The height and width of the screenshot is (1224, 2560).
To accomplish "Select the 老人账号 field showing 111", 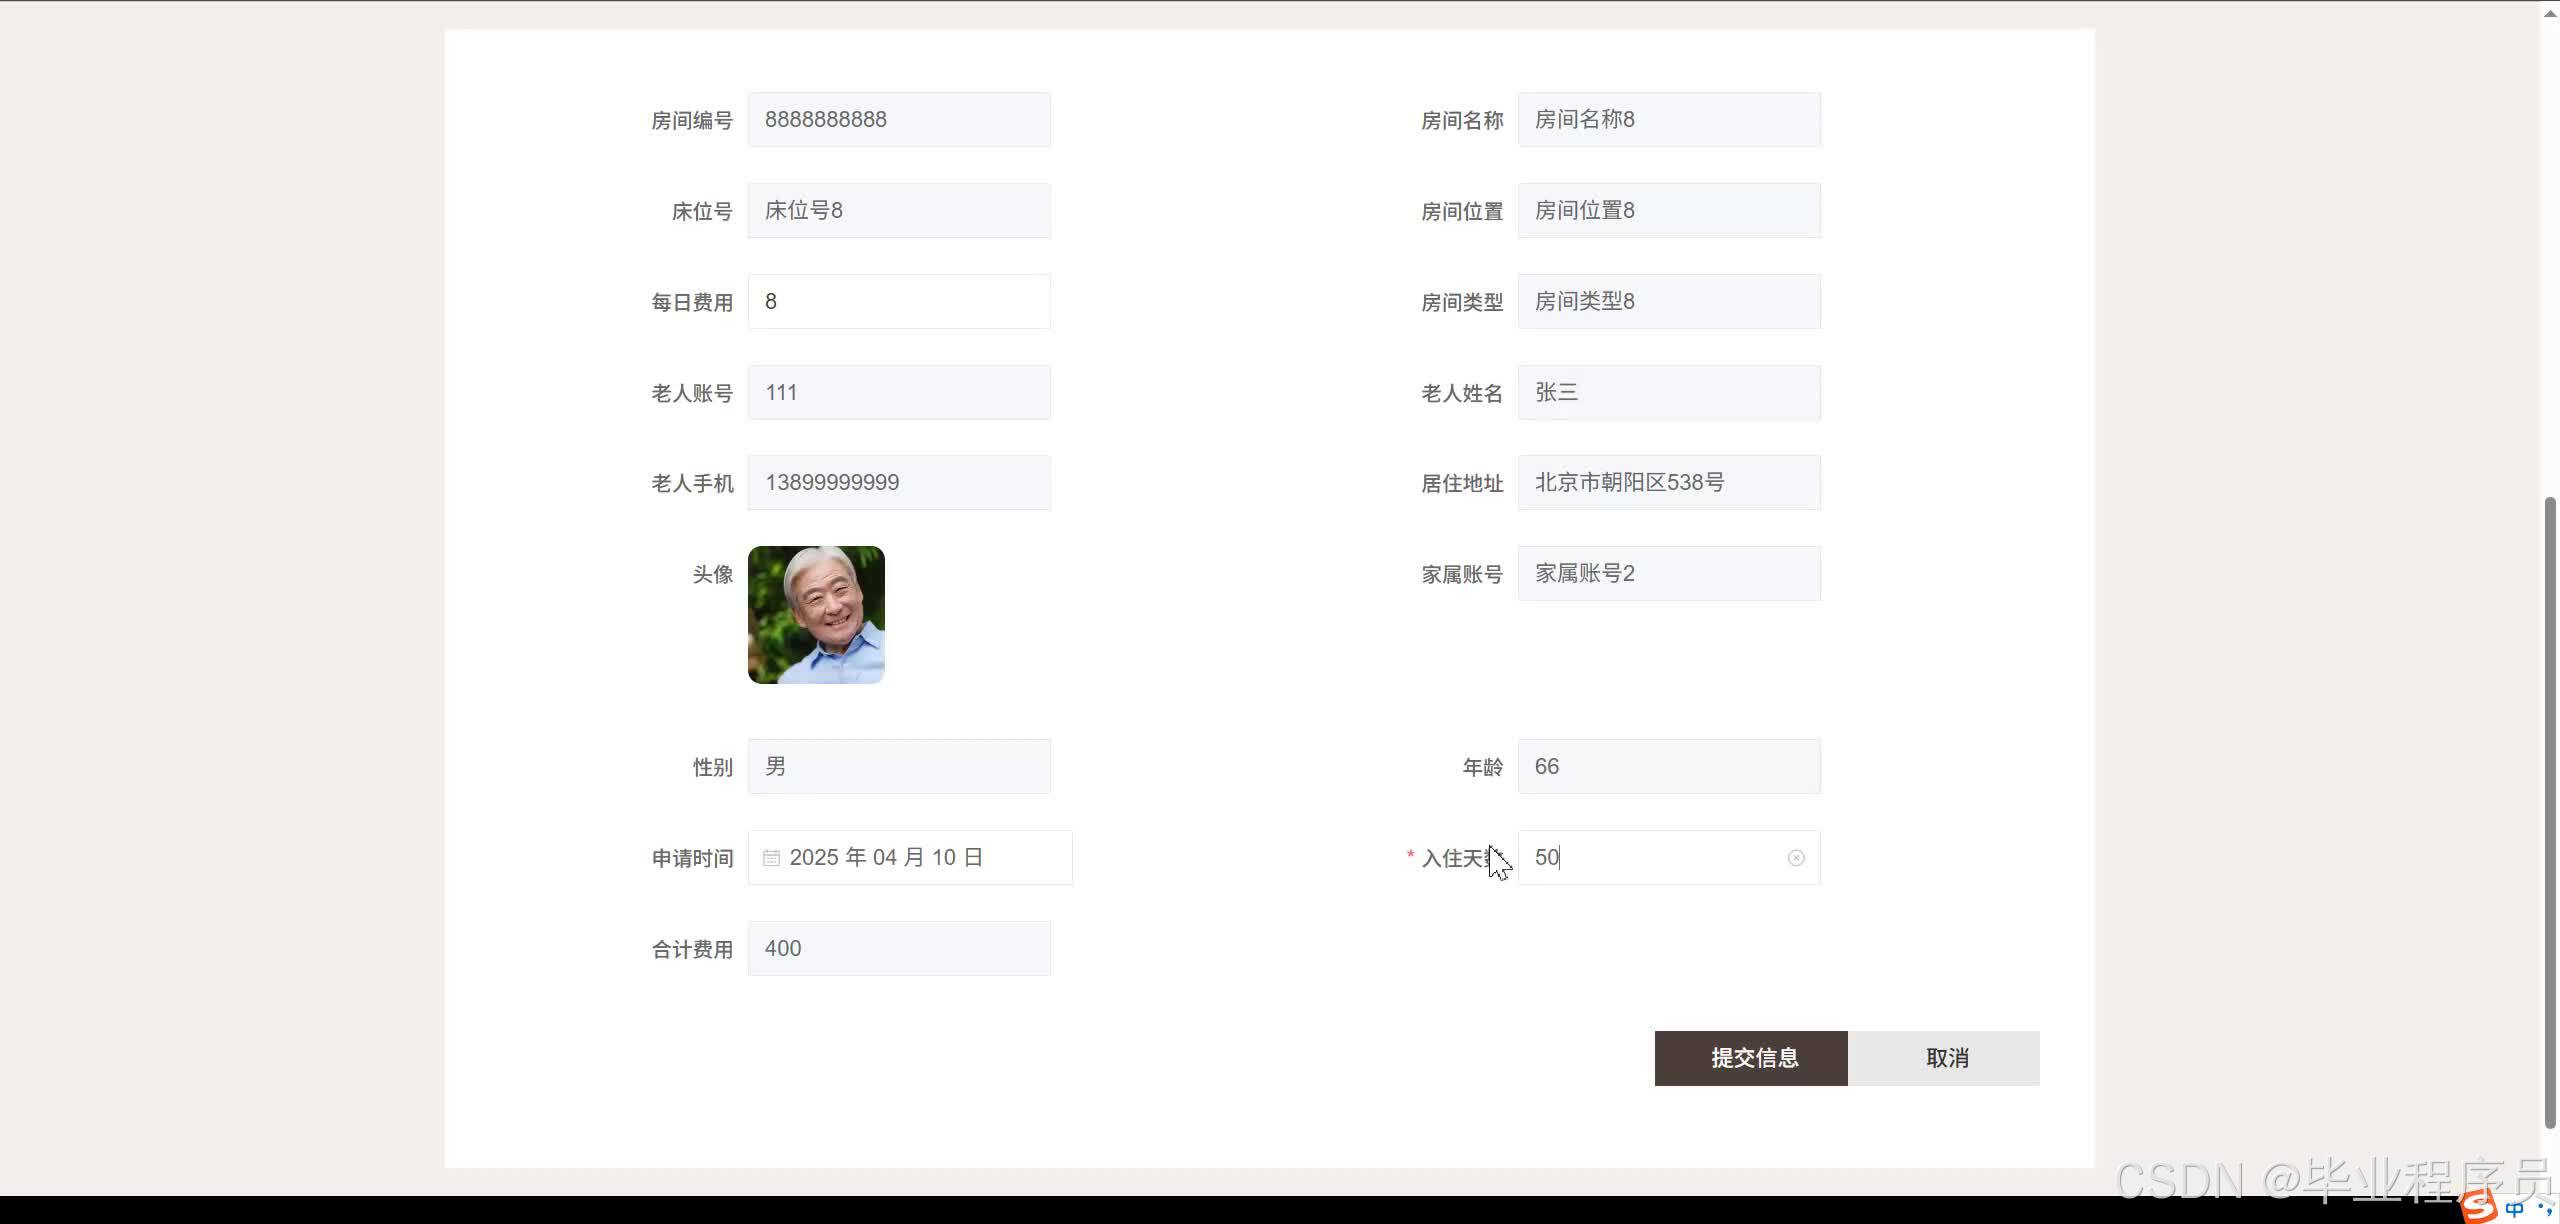I will tap(897, 392).
